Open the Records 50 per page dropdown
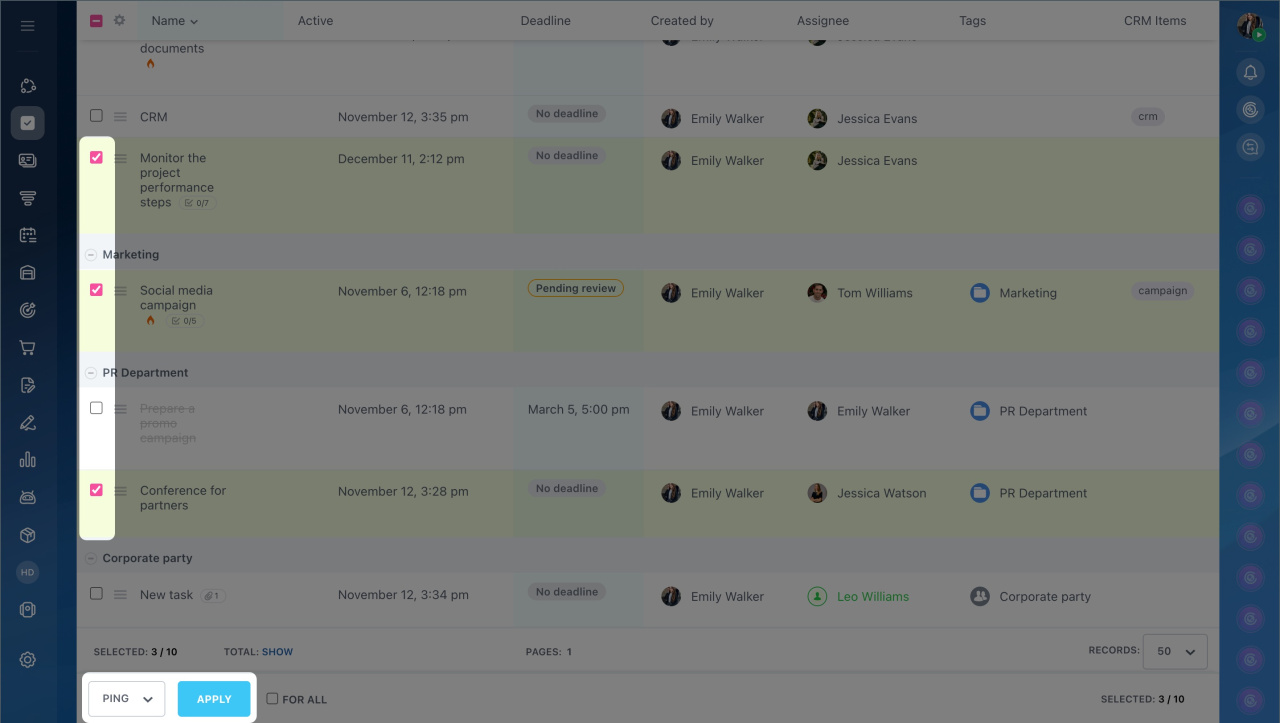The width and height of the screenshot is (1280, 723). (x=1175, y=651)
